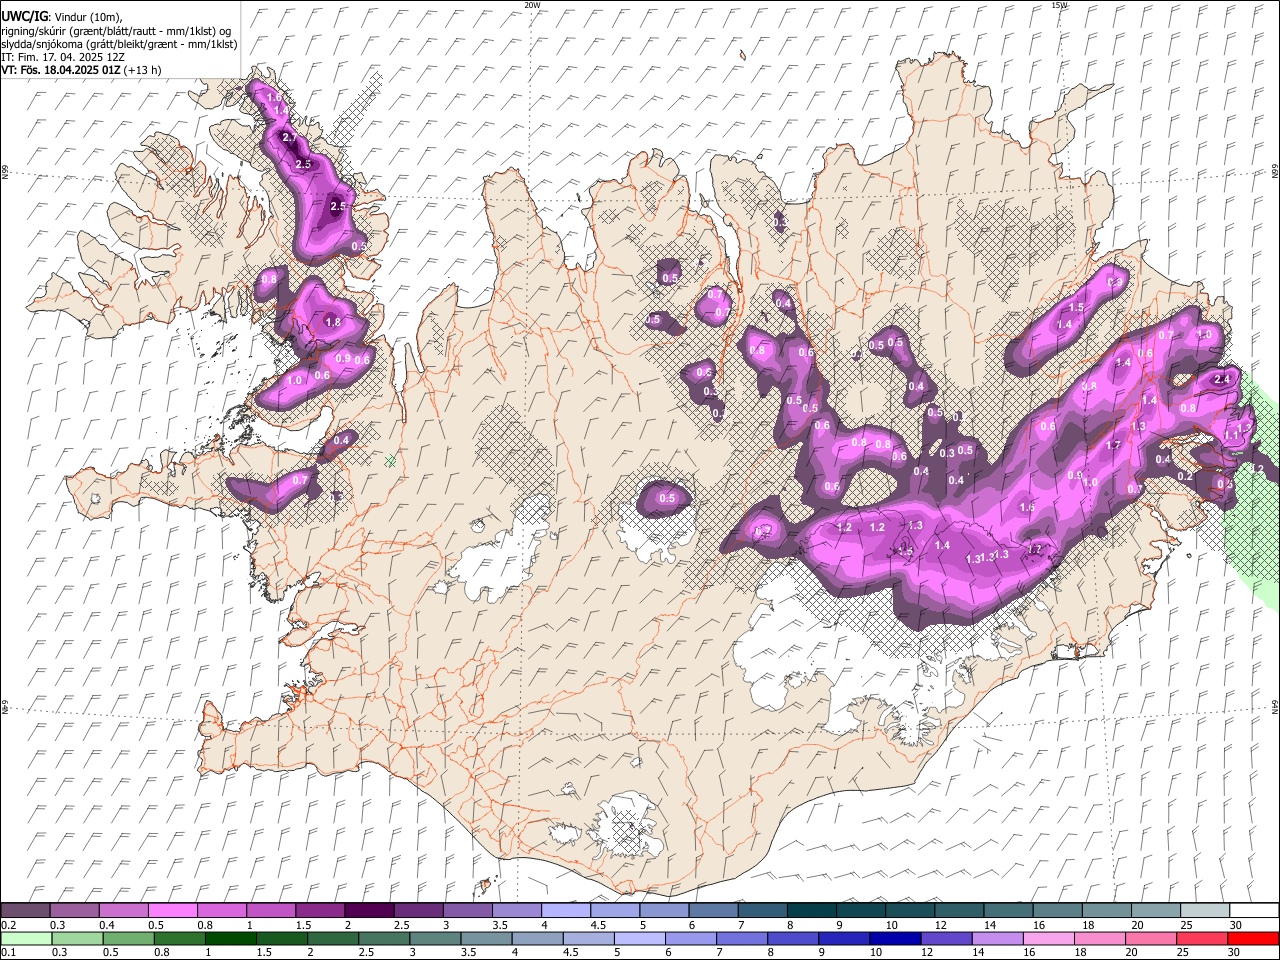Click the '4.5' label in top legend row
1280x960 pixels.
pos(598,925)
